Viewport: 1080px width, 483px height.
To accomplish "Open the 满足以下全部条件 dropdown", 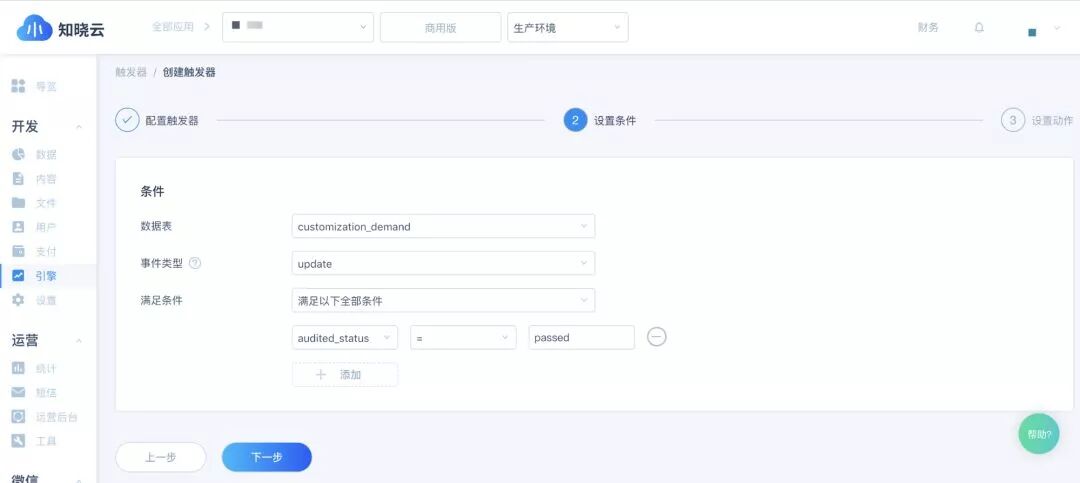I will (x=443, y=300).
